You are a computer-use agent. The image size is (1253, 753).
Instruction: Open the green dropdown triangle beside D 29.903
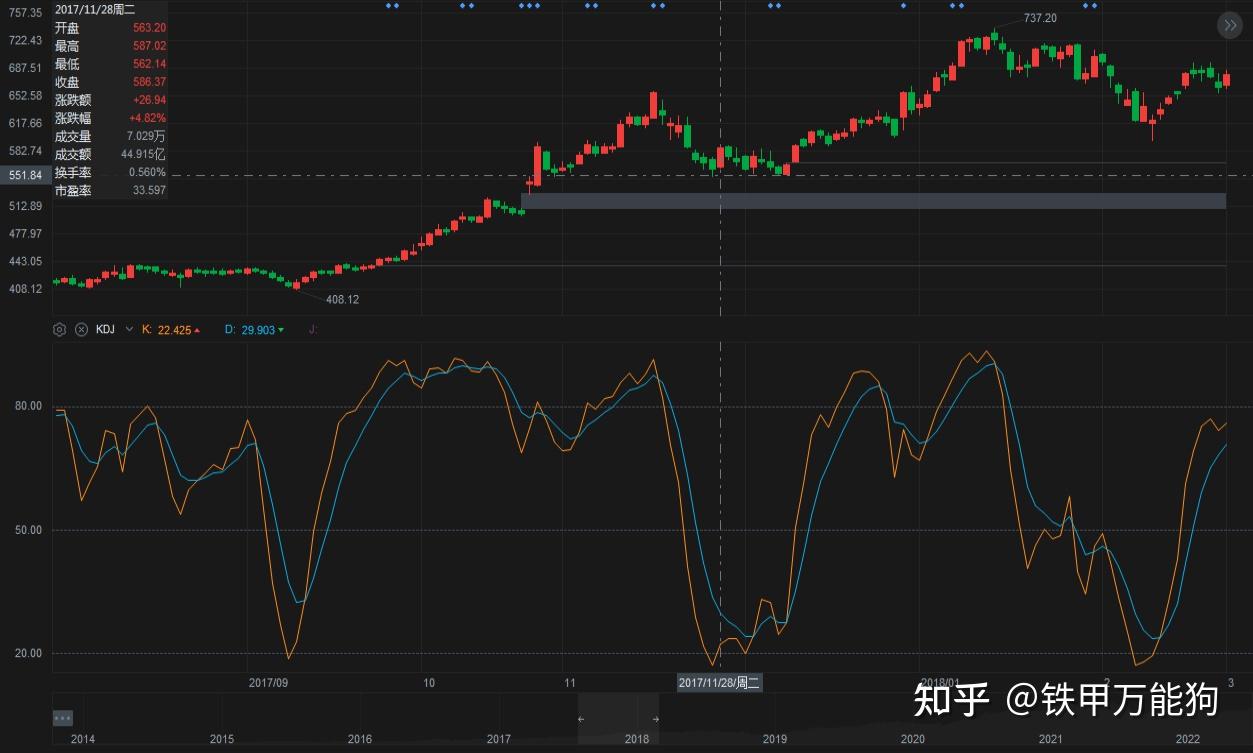[282, 329]
